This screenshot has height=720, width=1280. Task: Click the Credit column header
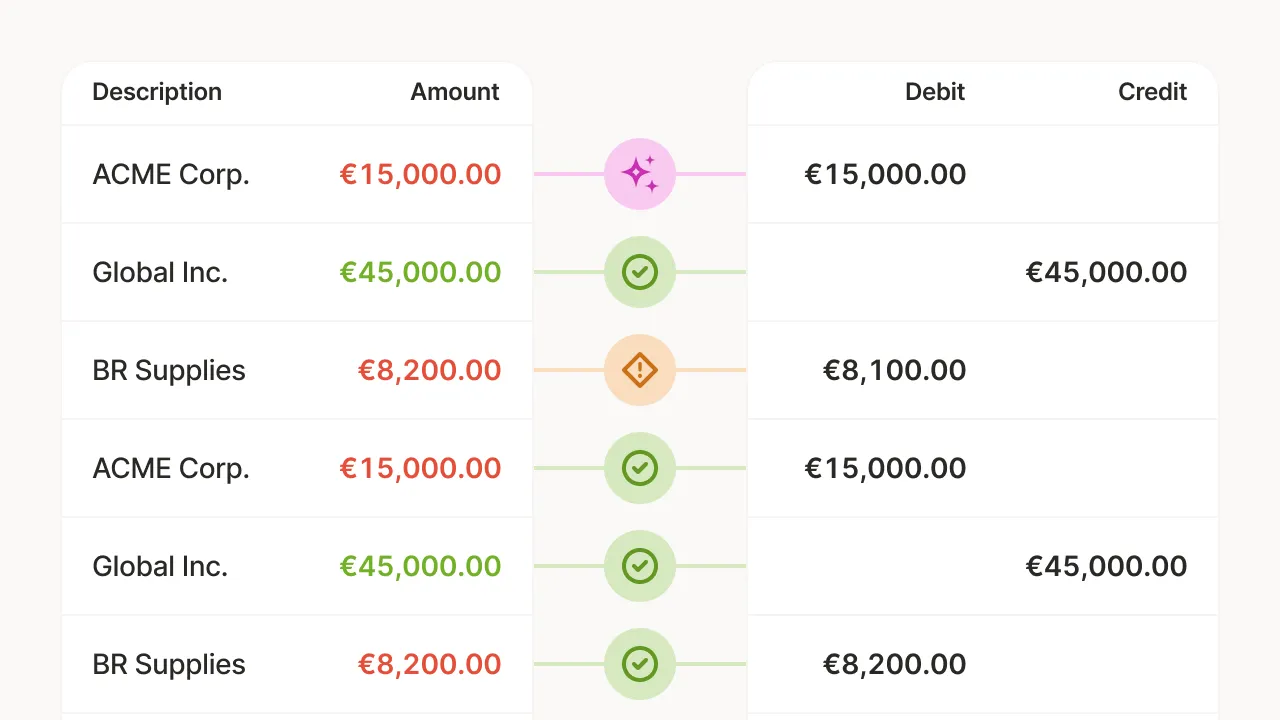click(x=1152, y=92)
